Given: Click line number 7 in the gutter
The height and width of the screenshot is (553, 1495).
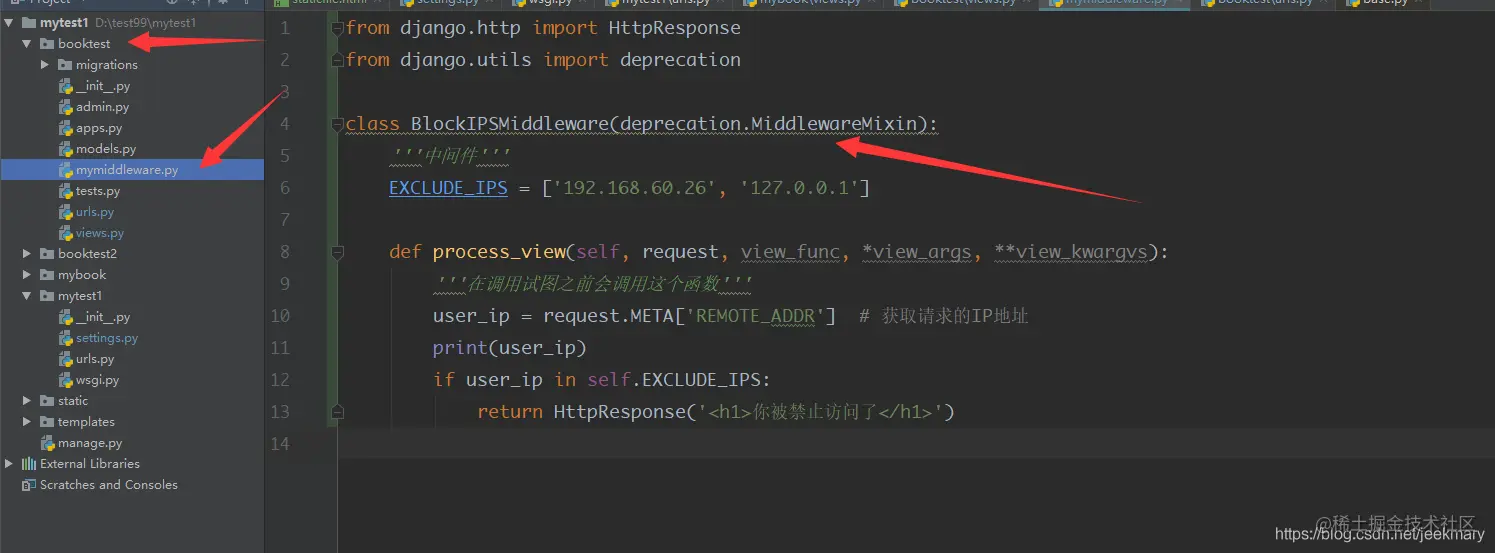Looking at the screenshot, I should pyautogui.click(x=284, y=220).
